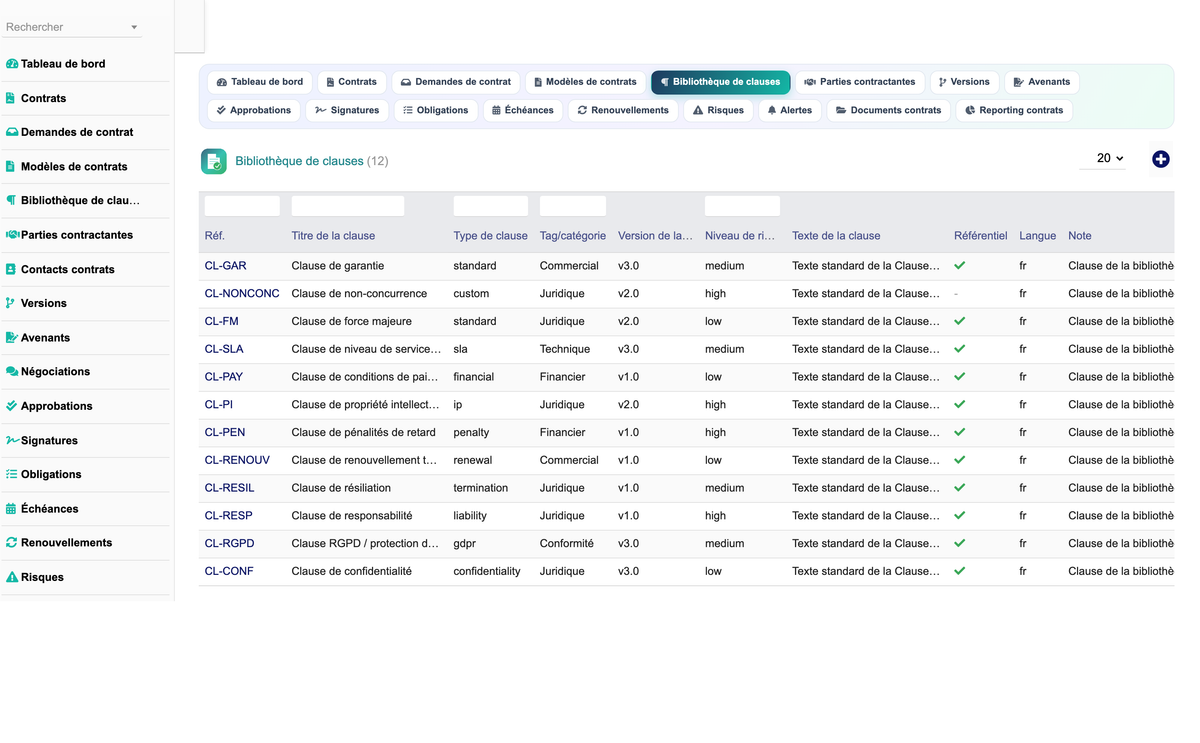Click the plus icon to add clause
This screenshot has height=743, width=1200.
[1161, 159]
